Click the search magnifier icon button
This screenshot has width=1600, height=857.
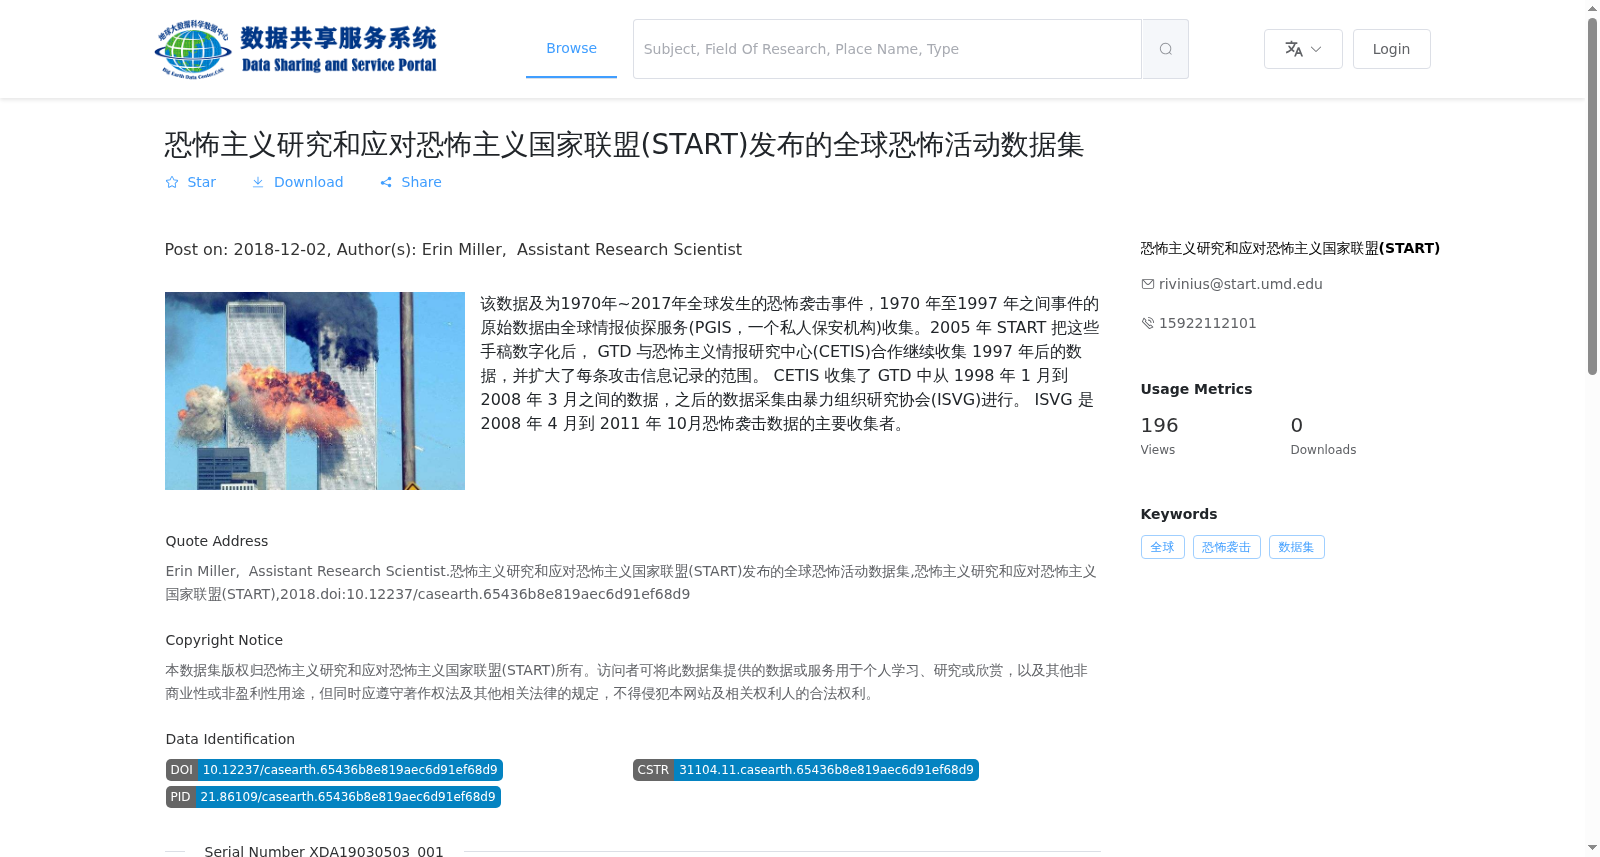click(1165, 49)
